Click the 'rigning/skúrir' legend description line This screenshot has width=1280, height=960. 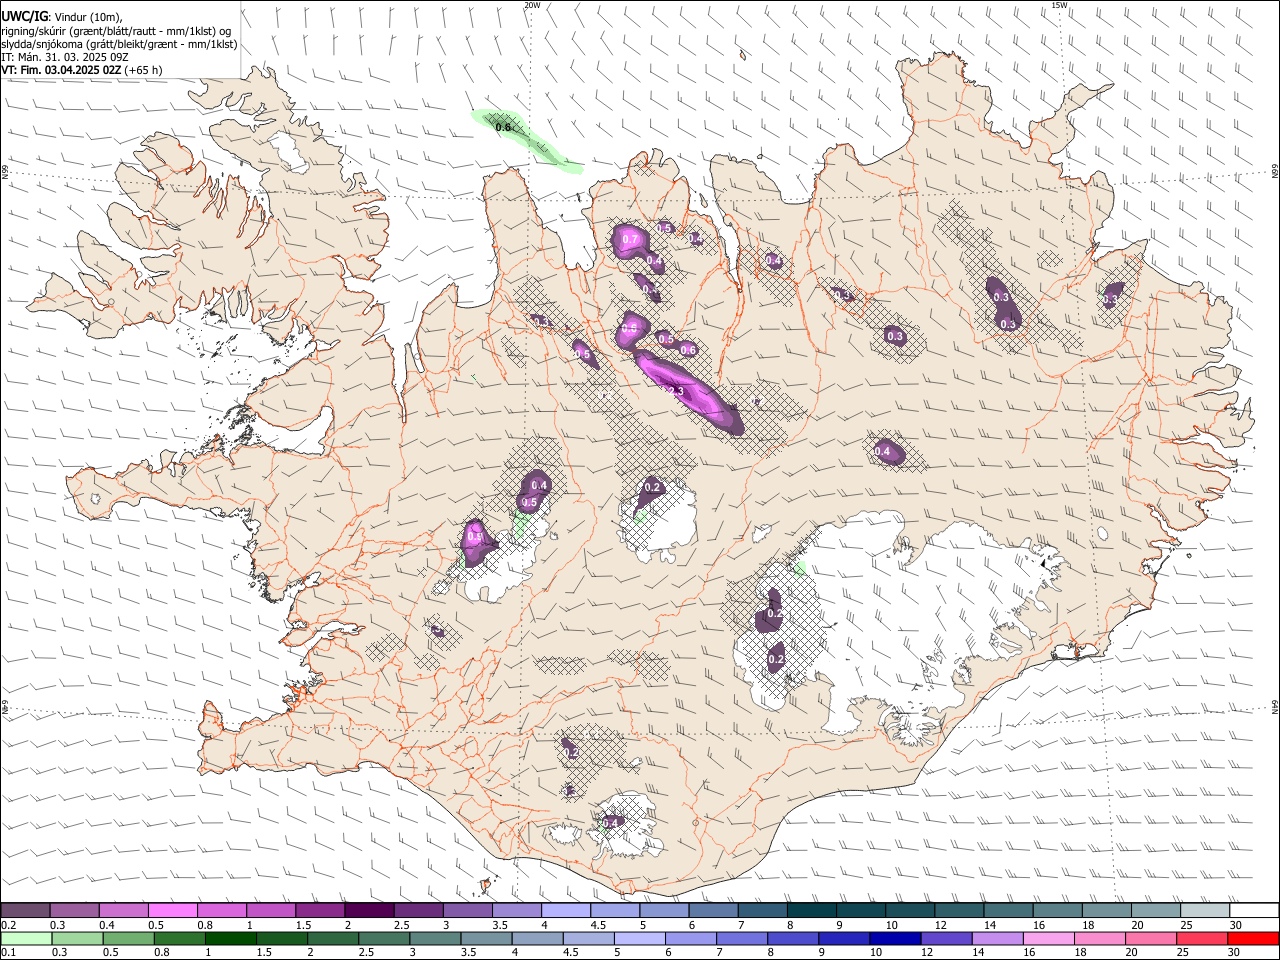pos(116,31)
